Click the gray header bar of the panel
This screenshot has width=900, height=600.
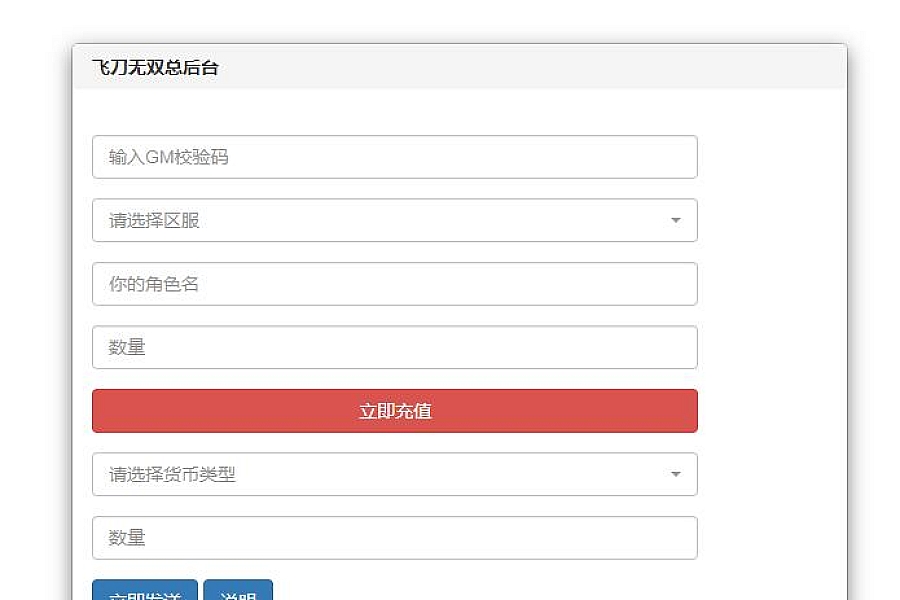point(459,67)
